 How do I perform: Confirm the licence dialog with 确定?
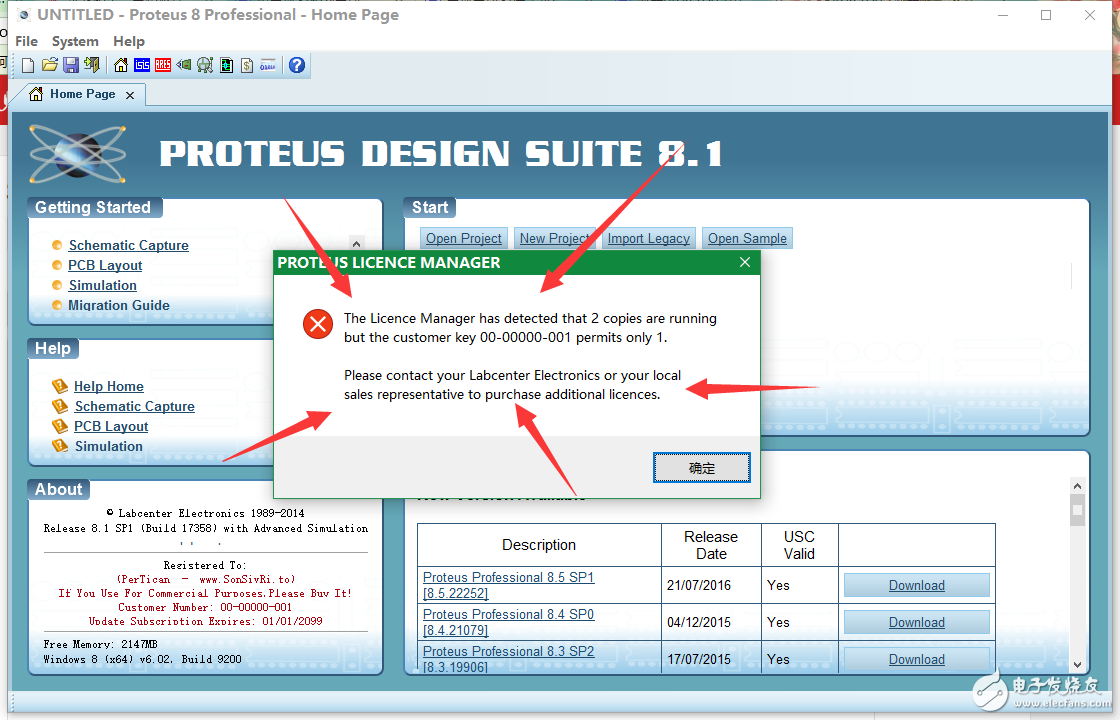click(x=701, y=468)
